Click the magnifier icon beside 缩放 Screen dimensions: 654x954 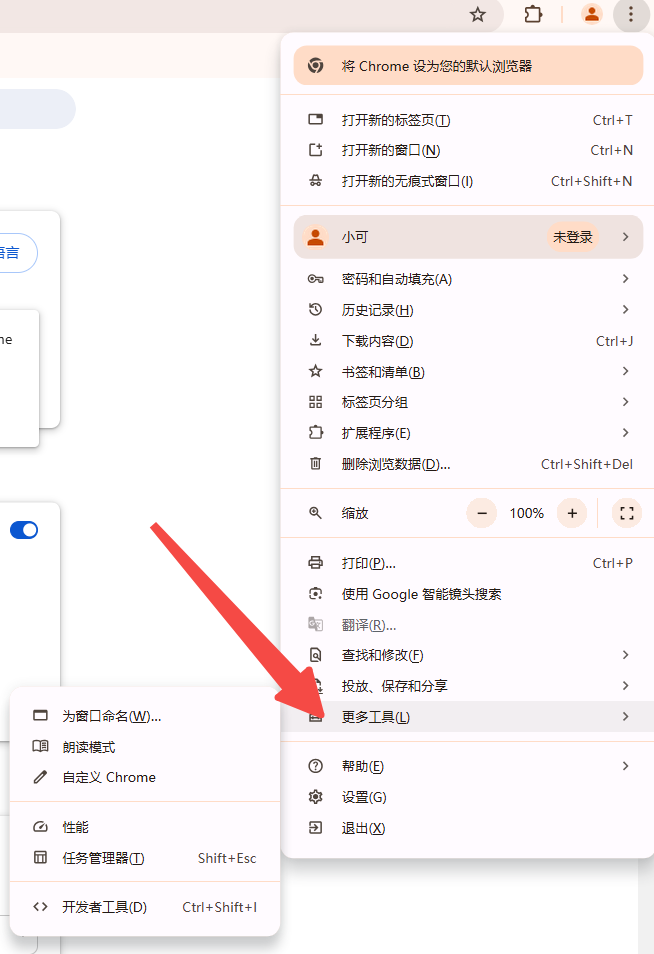point(315,513)
